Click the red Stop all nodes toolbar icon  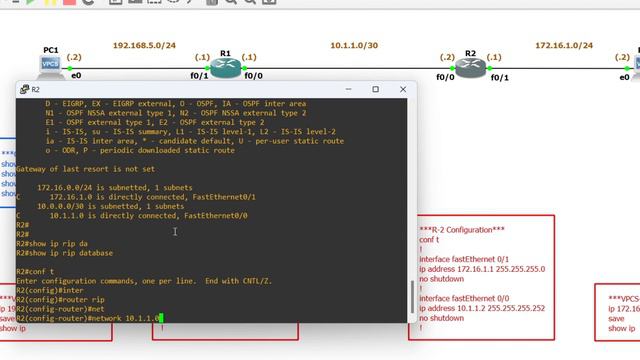click(x=69, y=2)
